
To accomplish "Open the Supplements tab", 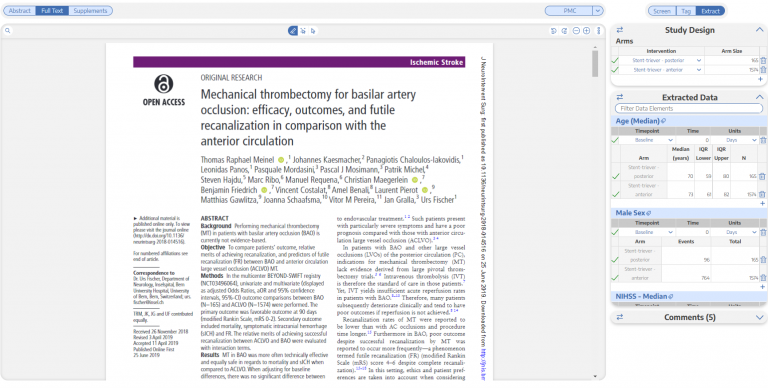I will [90, 10].
